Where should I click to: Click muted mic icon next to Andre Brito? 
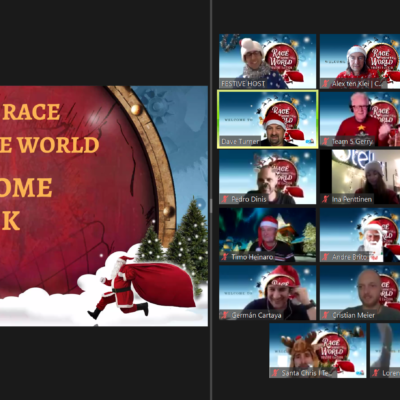point(326,257)
